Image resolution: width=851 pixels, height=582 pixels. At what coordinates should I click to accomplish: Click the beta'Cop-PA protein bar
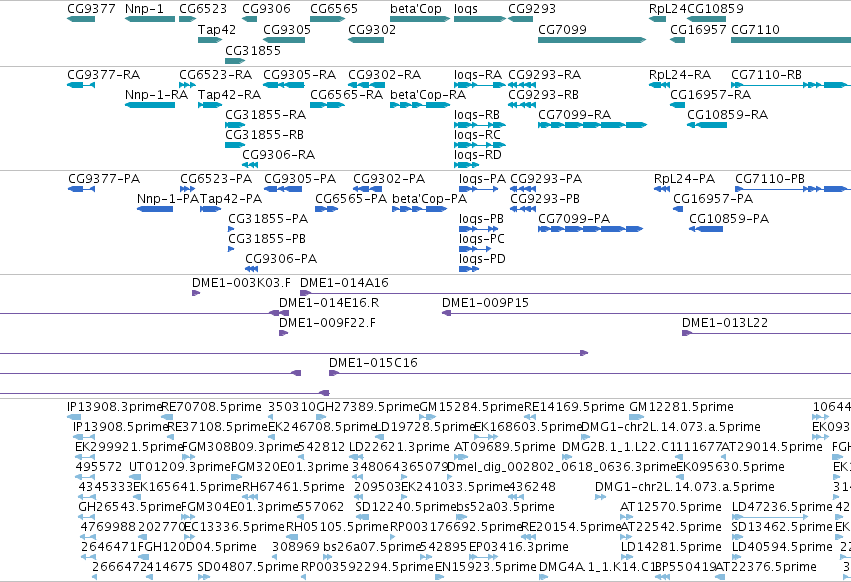pyautogui.click(x=420, y=209)
